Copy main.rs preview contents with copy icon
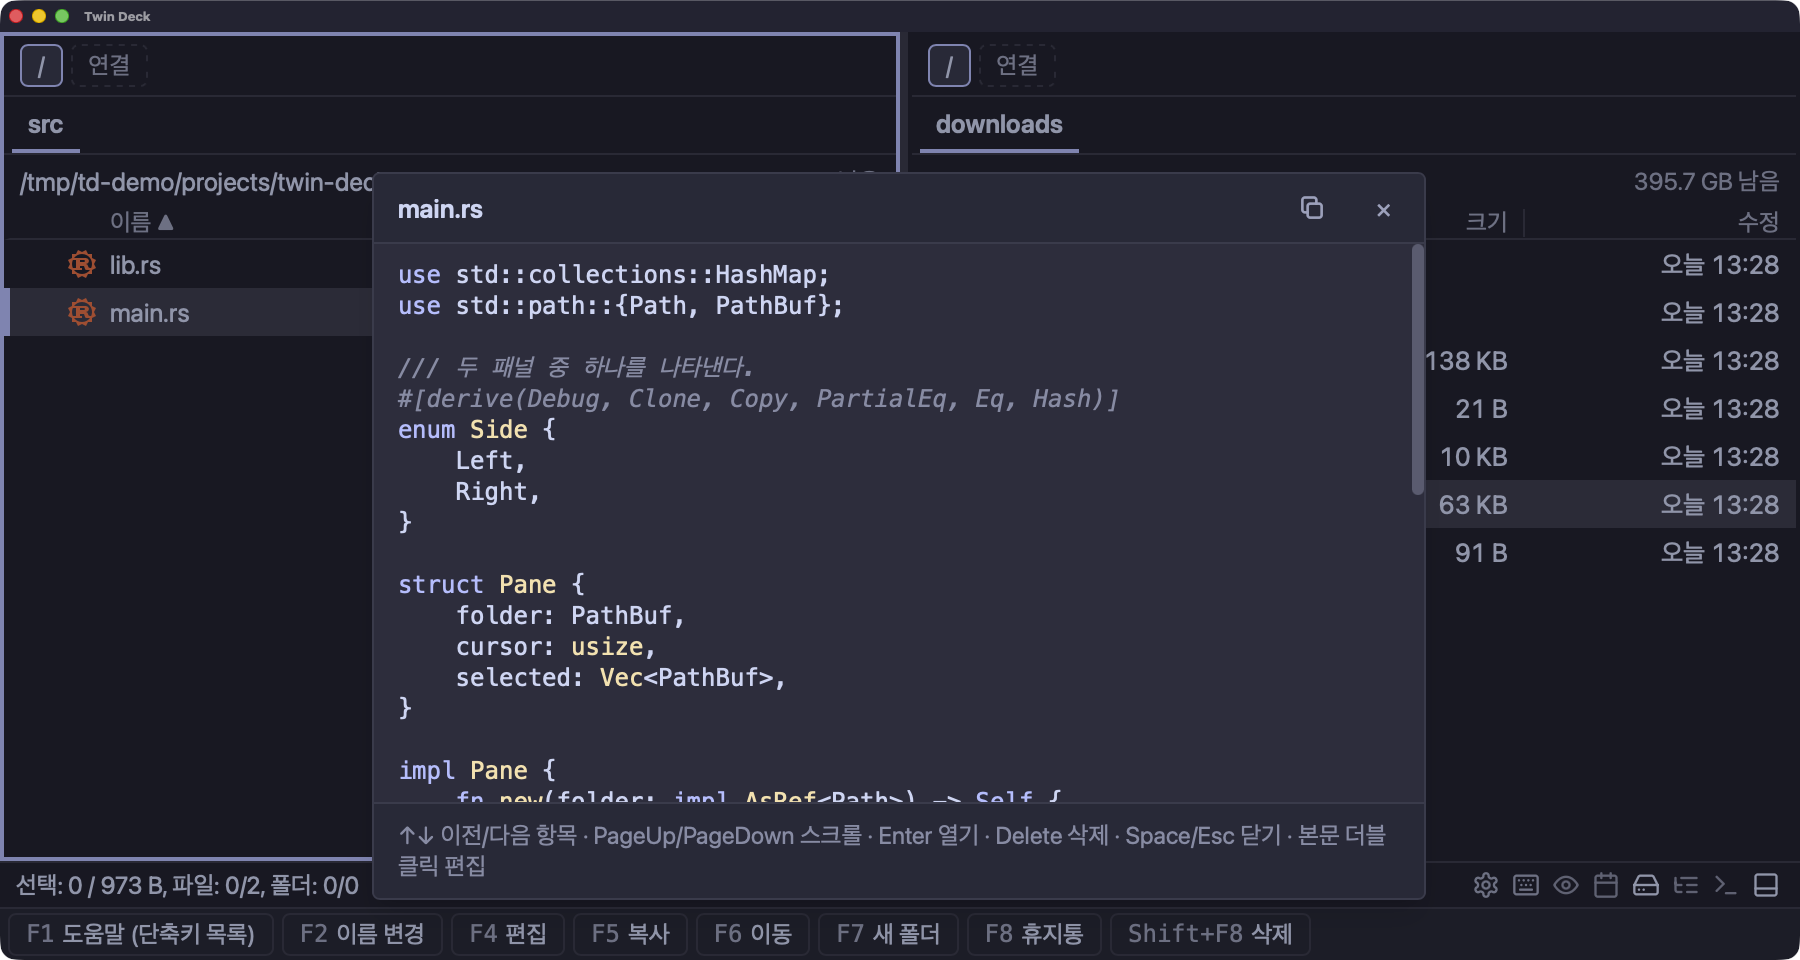Screen dimensions: 1800x960 [1311, 208]
